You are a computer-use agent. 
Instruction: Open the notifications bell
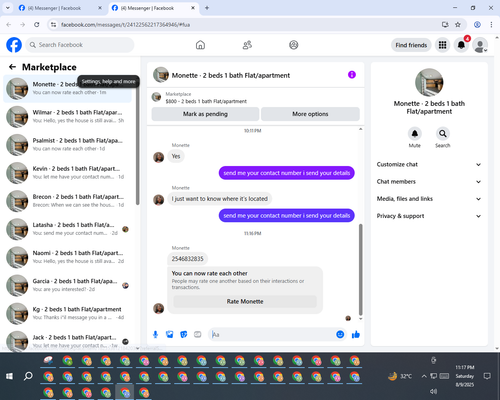click(461, 45)
